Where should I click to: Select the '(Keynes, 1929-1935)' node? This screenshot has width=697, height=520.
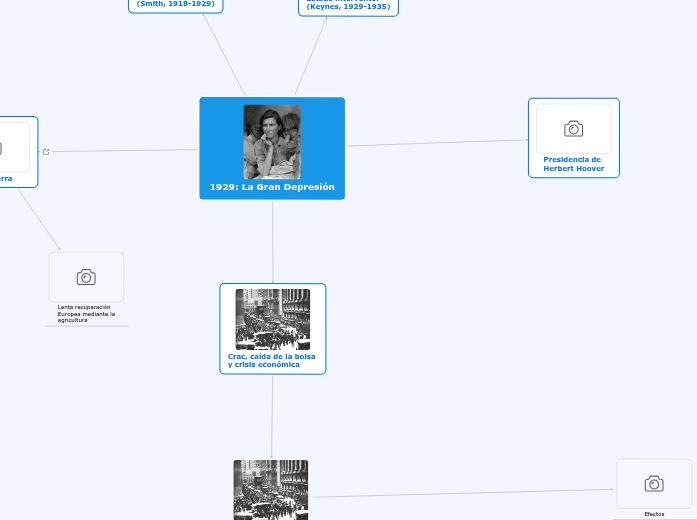348,7
